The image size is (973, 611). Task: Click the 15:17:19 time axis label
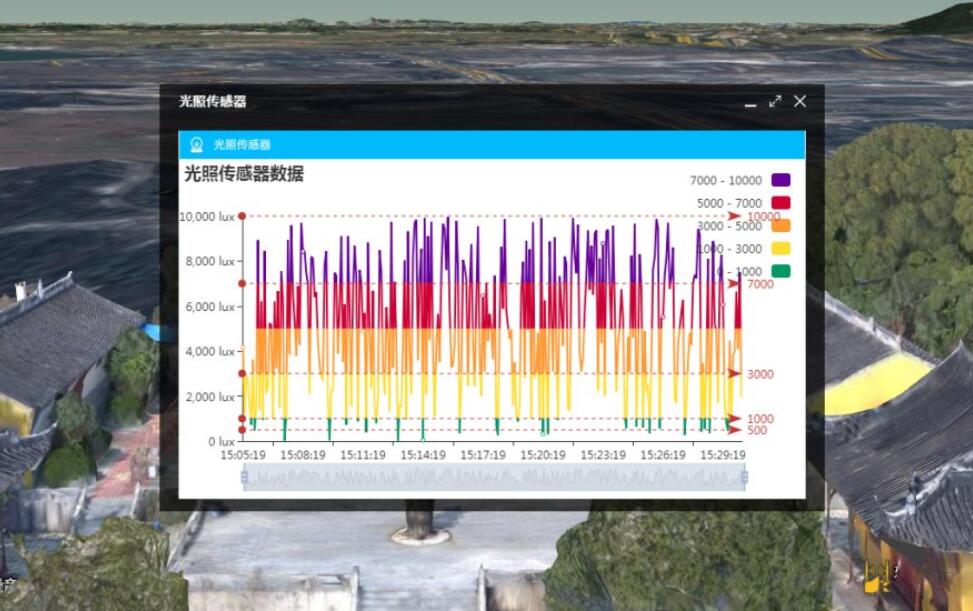click(x=483, y=455)
